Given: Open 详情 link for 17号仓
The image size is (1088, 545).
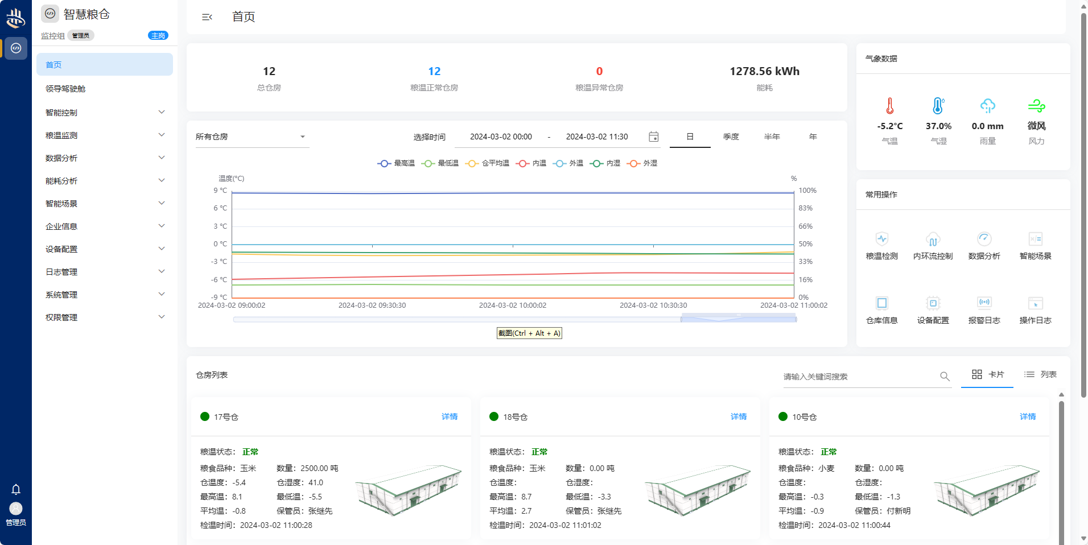Looking at the screenshot, I should (x=449, y=417).
